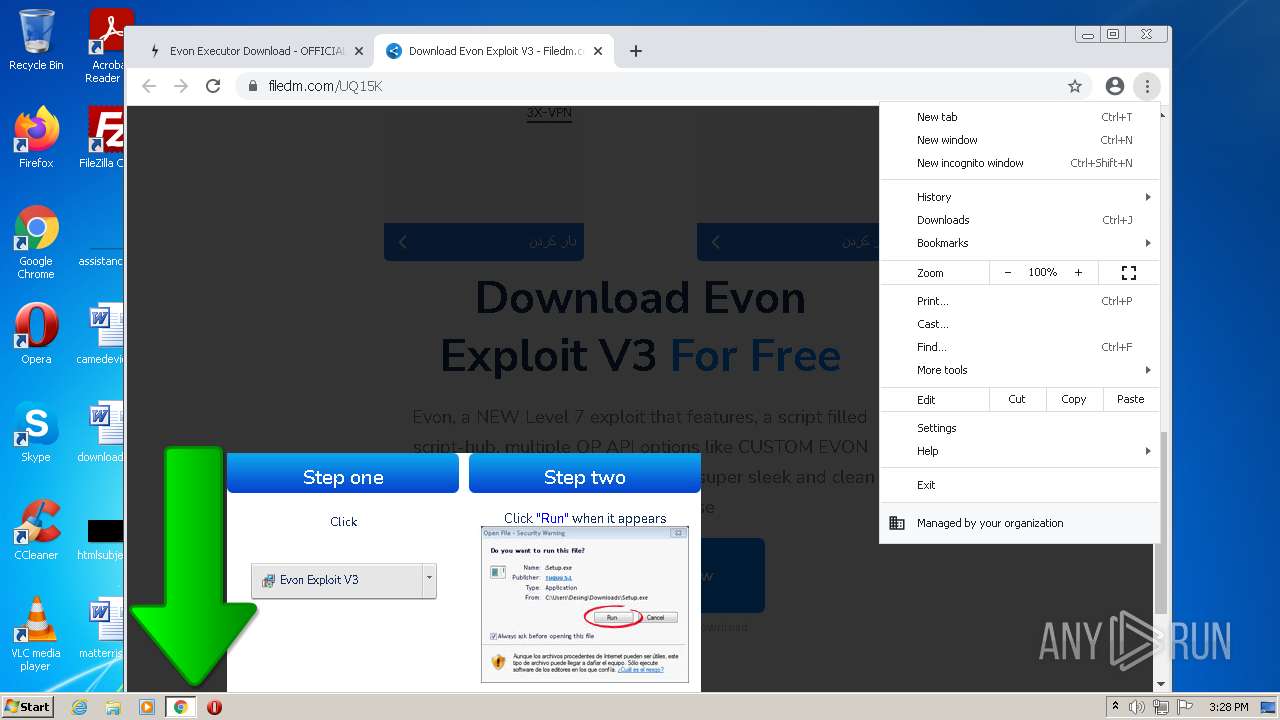The image size is (1280, 720).
Task: Click the taskbar clock 3:28 PM
Action: point(1228,707)
